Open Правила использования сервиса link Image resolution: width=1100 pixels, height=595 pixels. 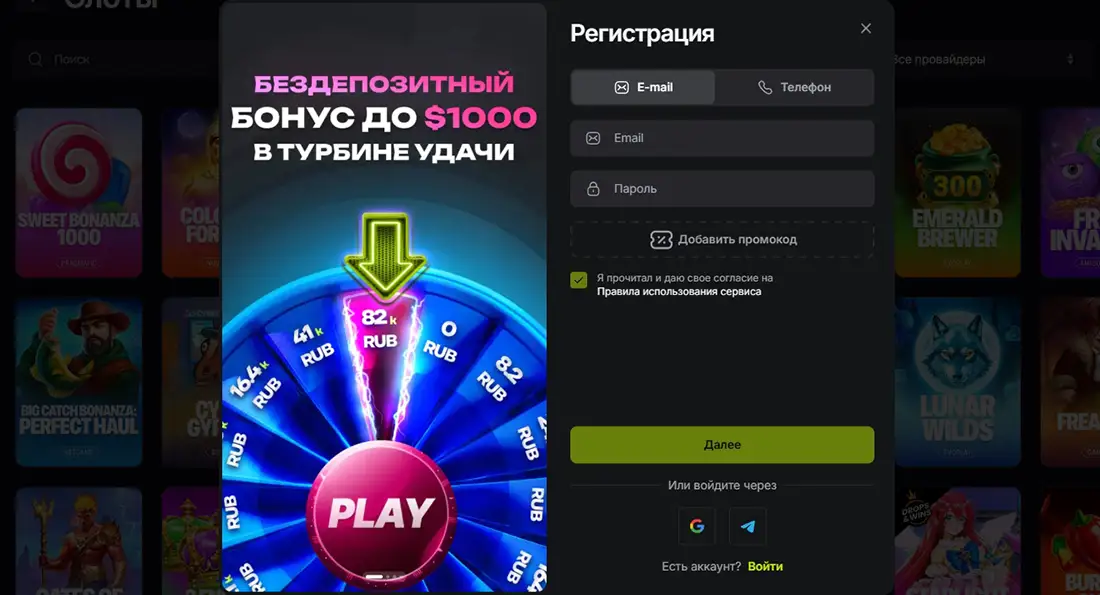point(679,292)
